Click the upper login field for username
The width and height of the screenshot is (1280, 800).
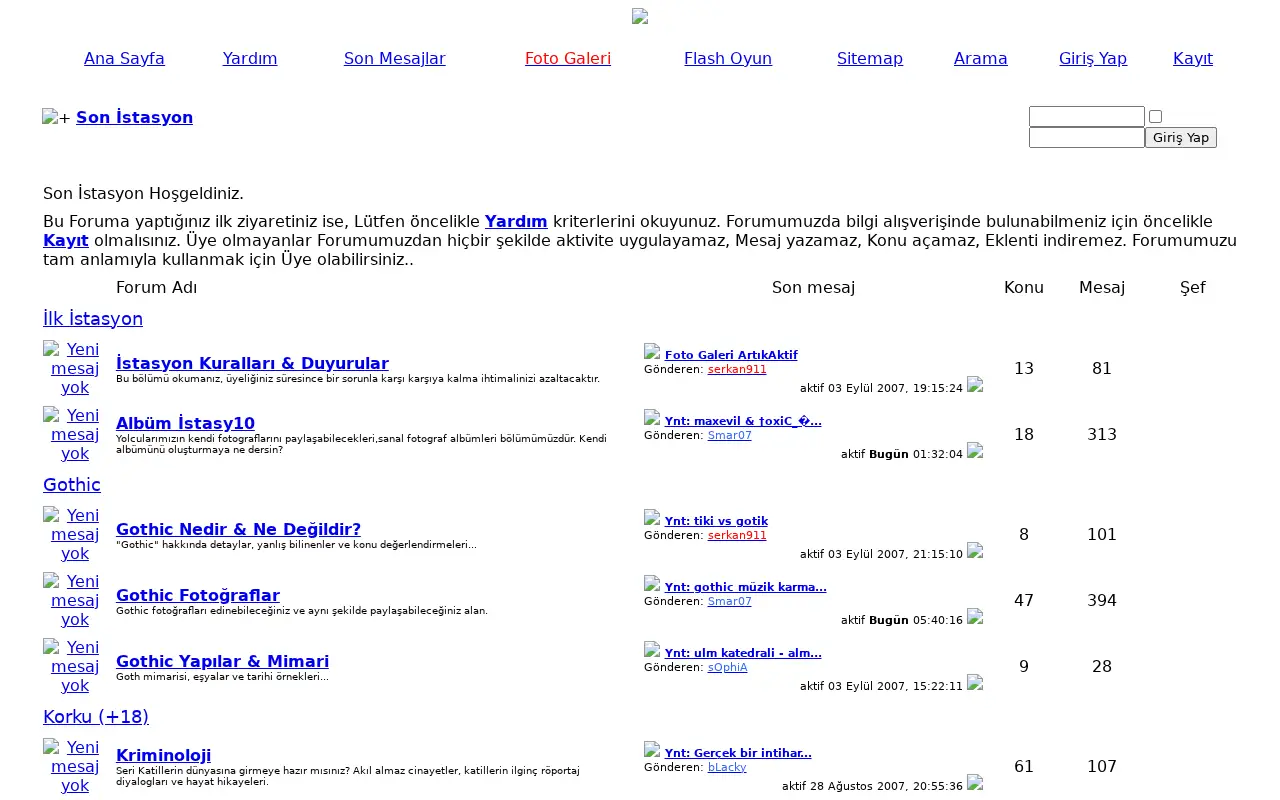pyautogui.click(x=1087, y=117)
